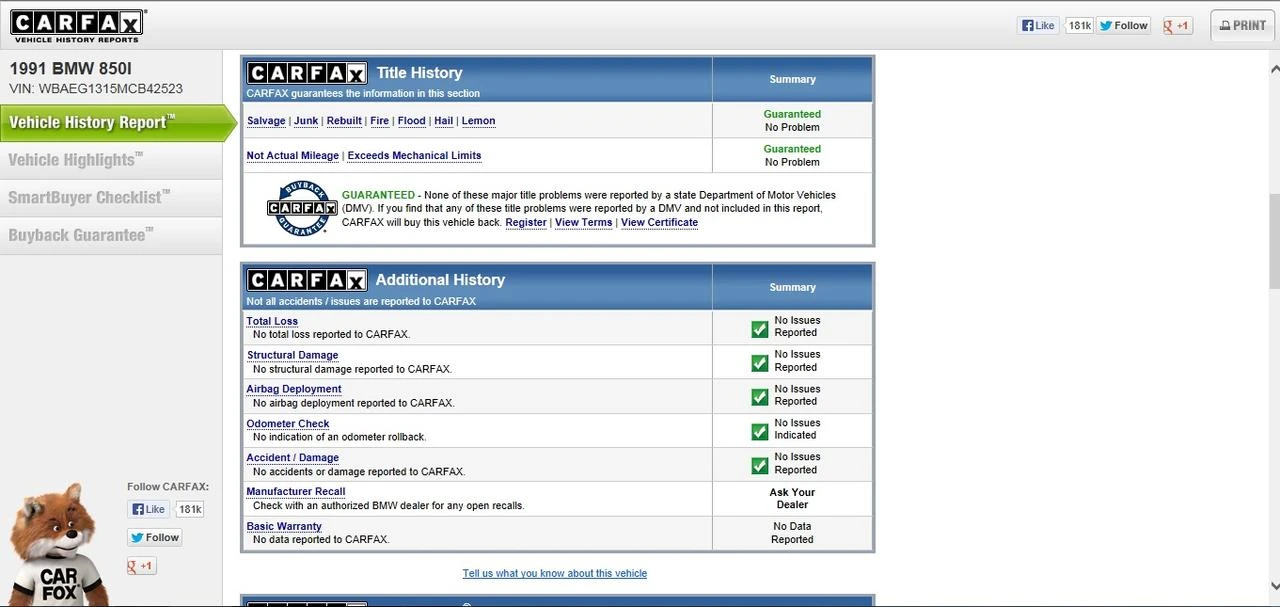1280x607 pixels.
Task: Click the Twitter Follow button in header
Action: click(1124, 26)
